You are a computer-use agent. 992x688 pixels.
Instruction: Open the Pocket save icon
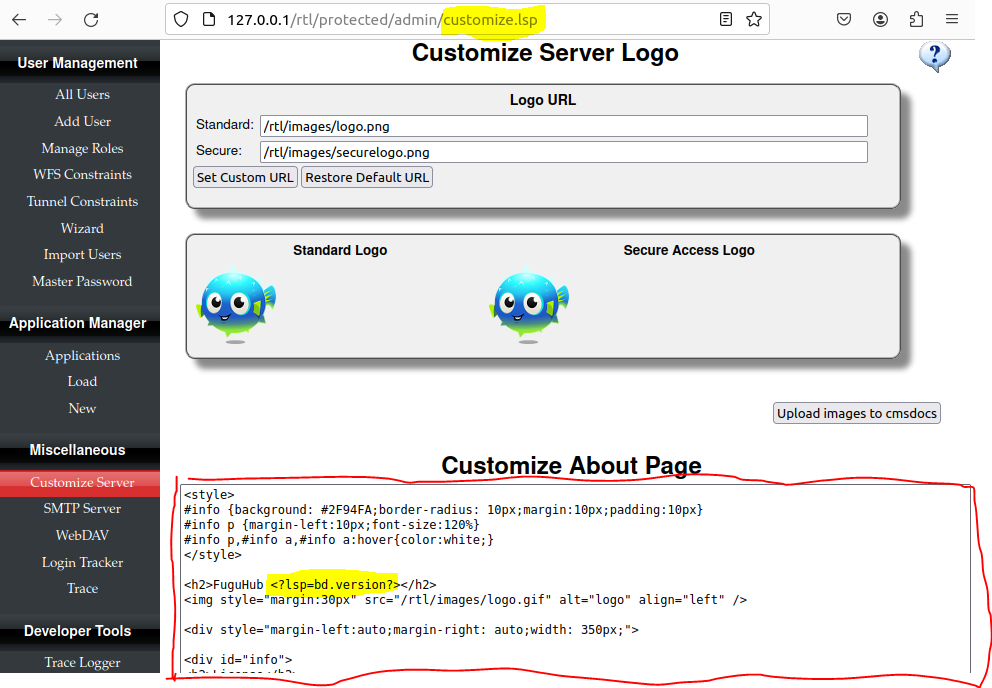pyautogui.click(x=844, y=20)
